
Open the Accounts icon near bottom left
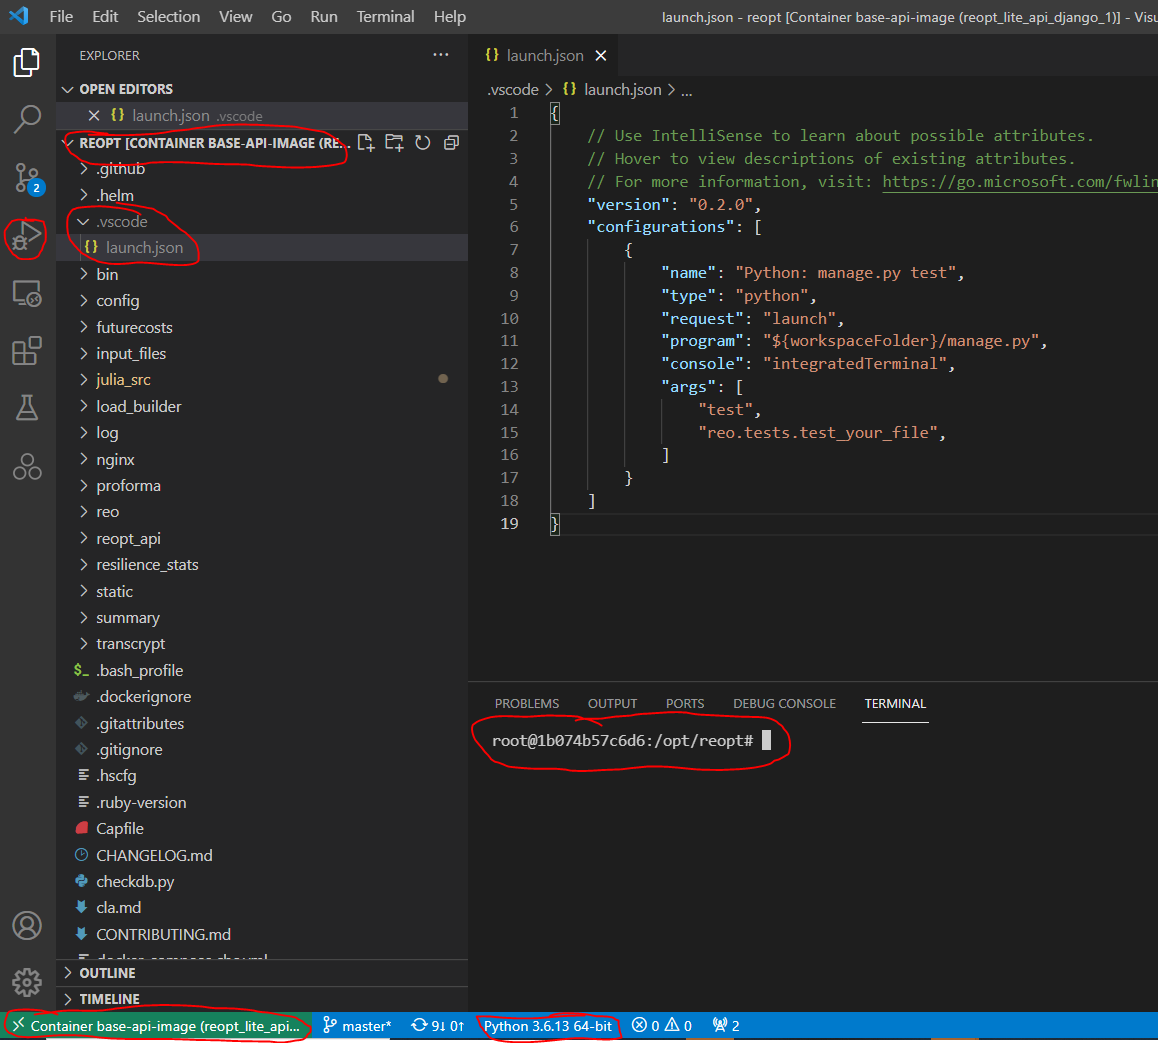coord(27,926)
